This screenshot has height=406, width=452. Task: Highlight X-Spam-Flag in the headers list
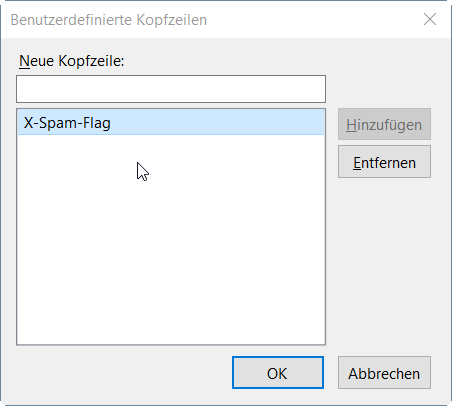(x=171, y=123)
